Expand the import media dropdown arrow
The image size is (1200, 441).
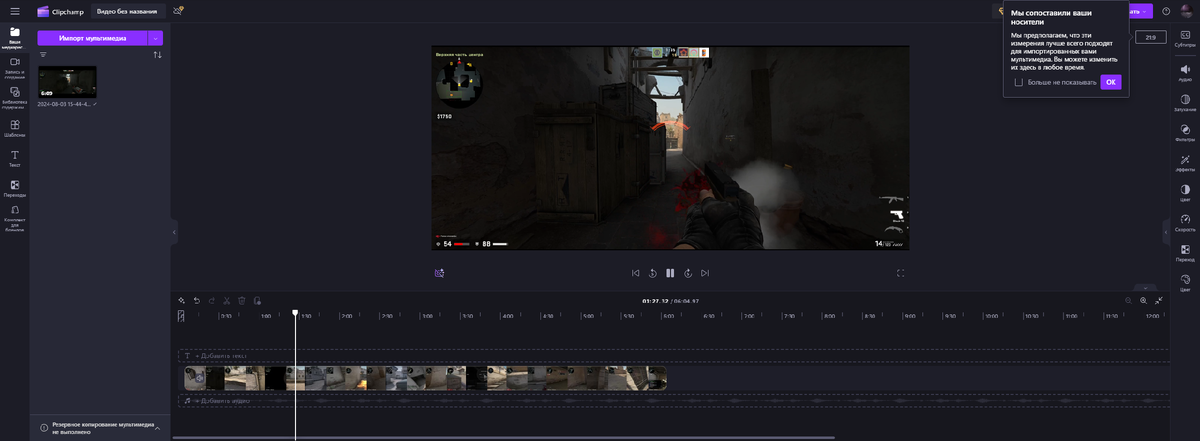[155, 38]
